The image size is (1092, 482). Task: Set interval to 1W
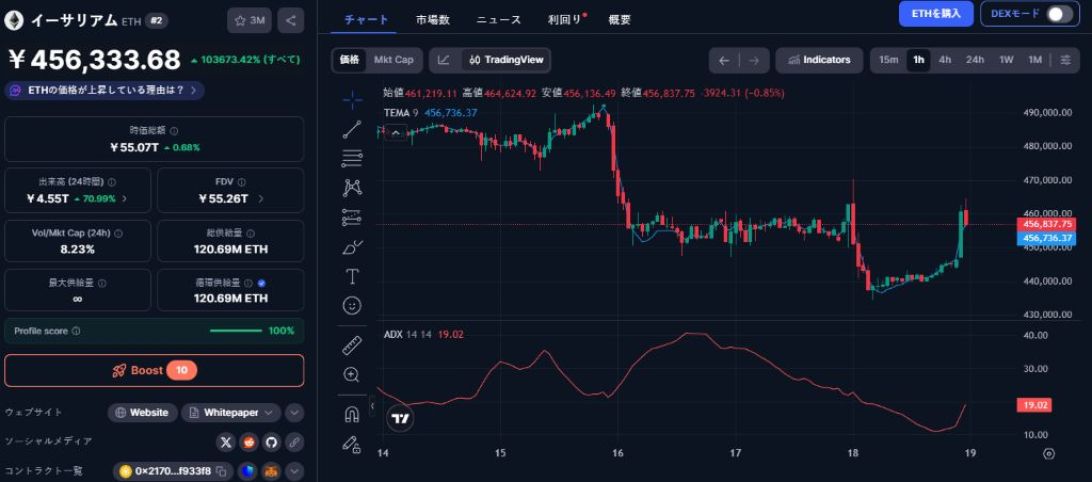[x=1006, y=60]
